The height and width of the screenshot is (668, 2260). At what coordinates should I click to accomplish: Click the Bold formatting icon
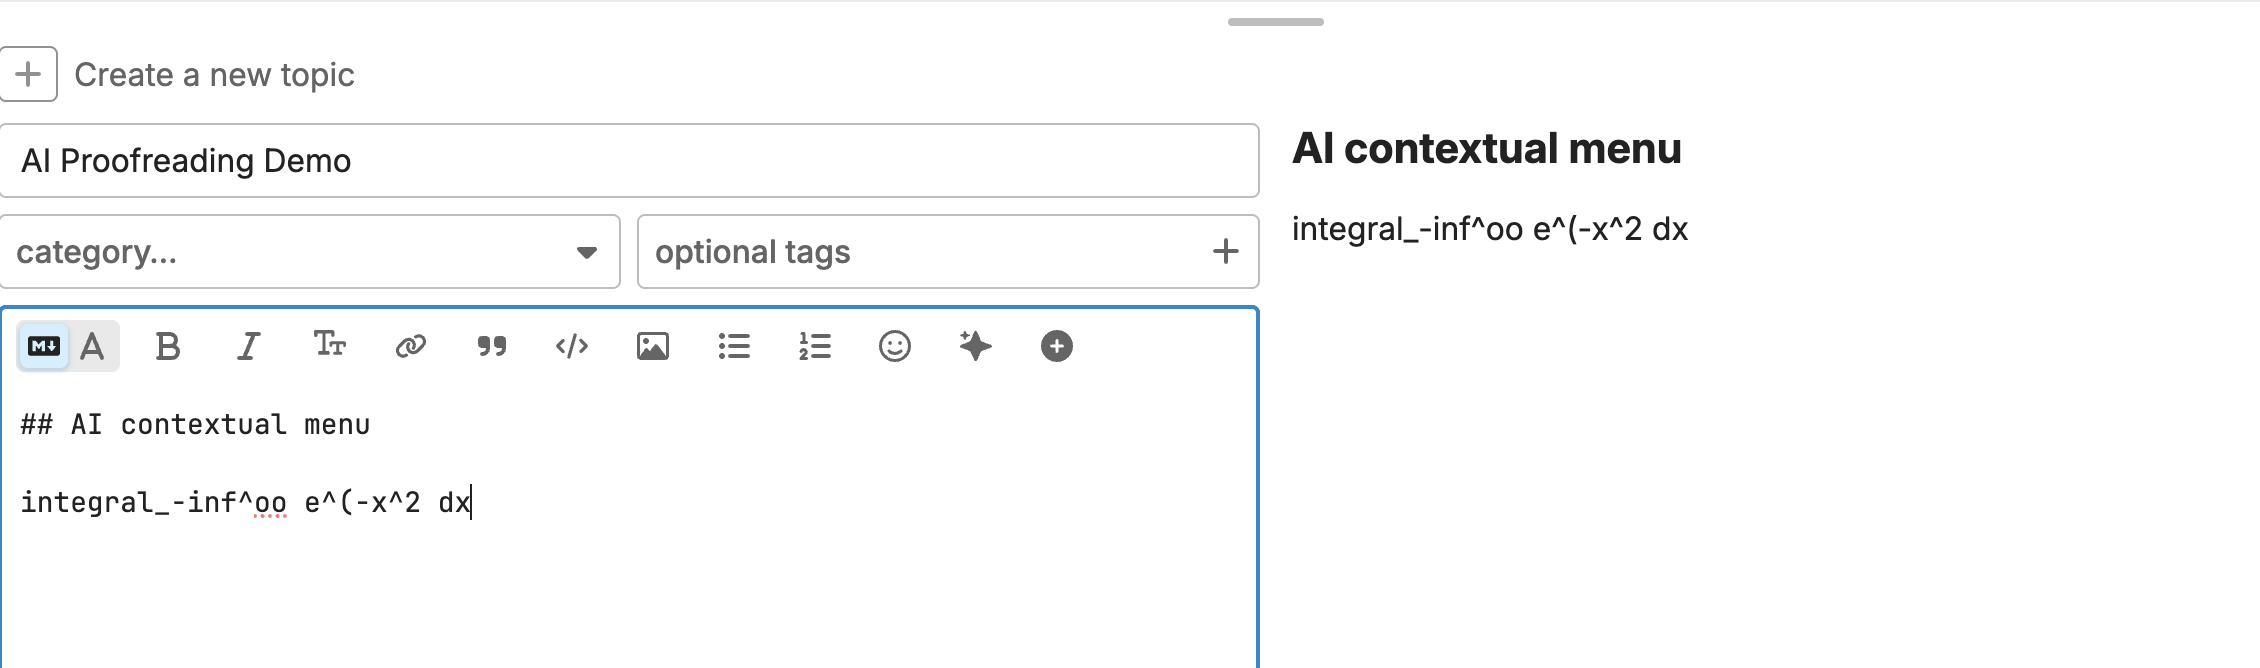point(168,347)
